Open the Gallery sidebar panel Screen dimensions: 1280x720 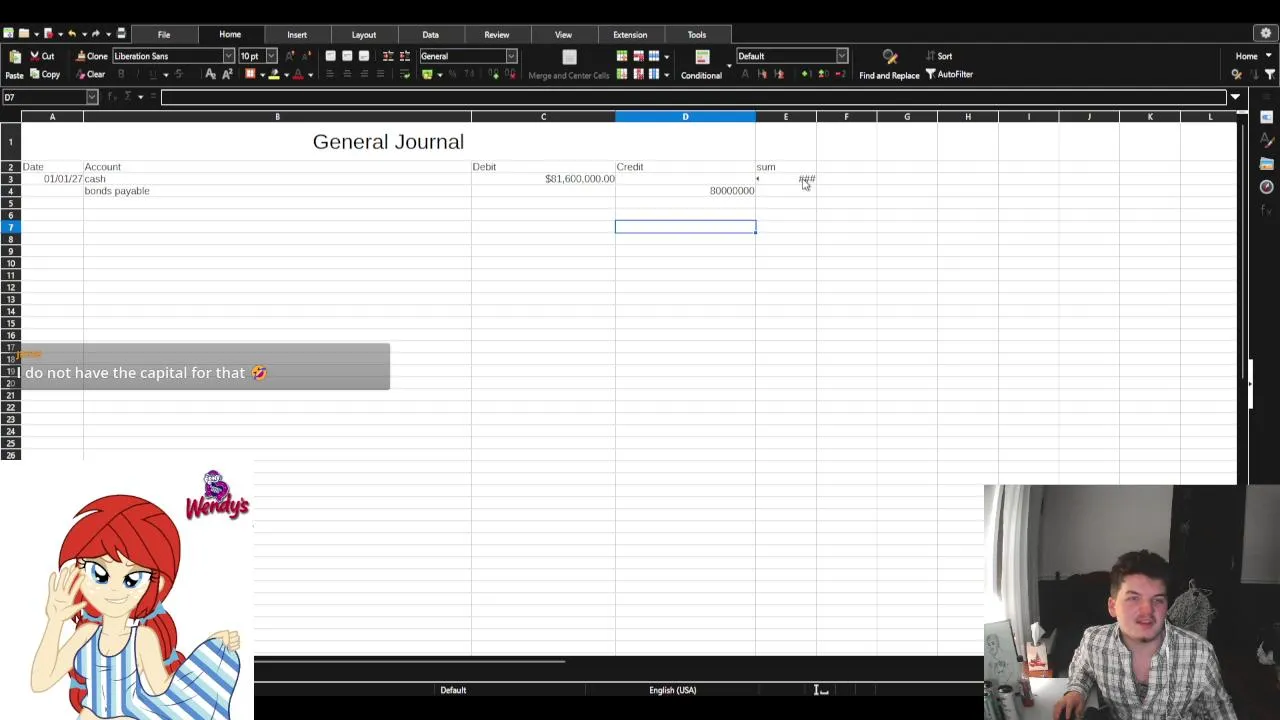point(1266,163)
